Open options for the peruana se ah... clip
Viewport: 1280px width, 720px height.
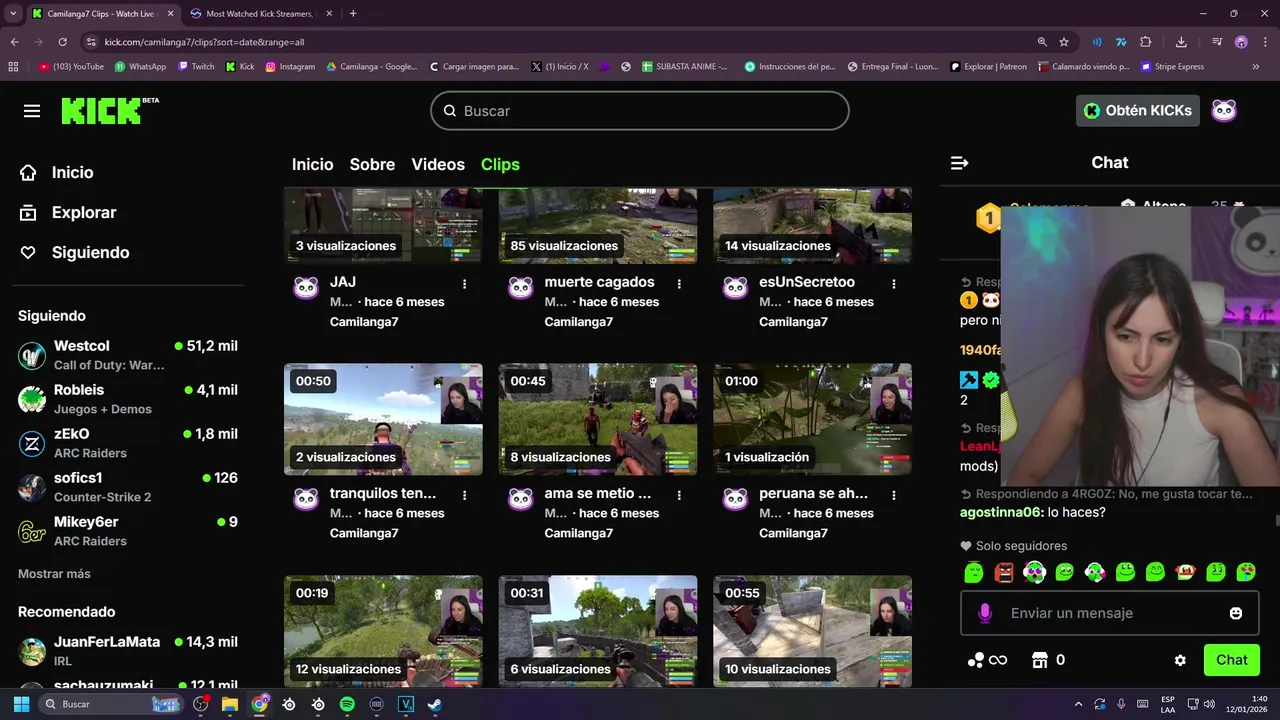point(893,495)
